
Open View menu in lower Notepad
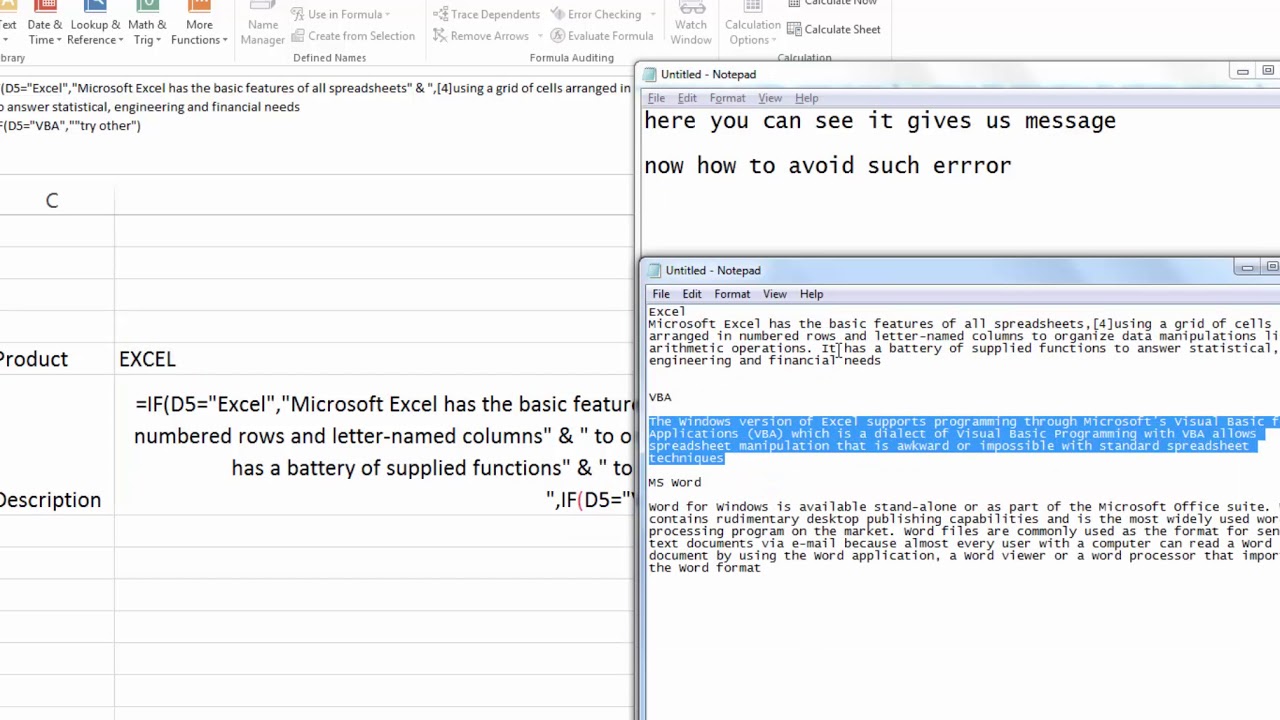click(775, 294)
